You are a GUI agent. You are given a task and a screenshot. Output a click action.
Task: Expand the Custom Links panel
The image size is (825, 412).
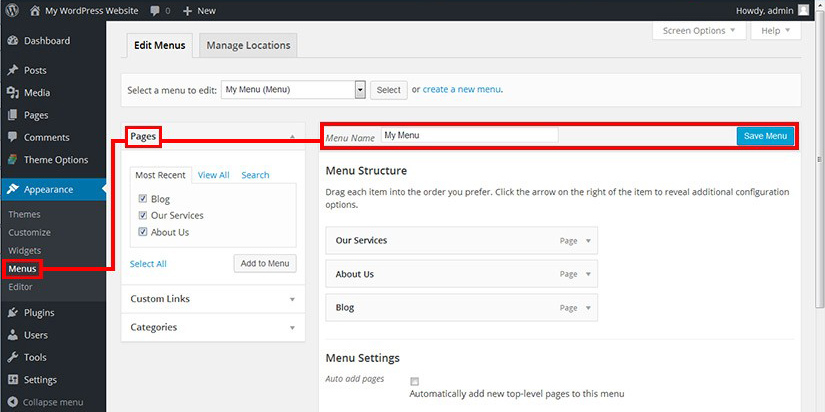click(292, 299)
